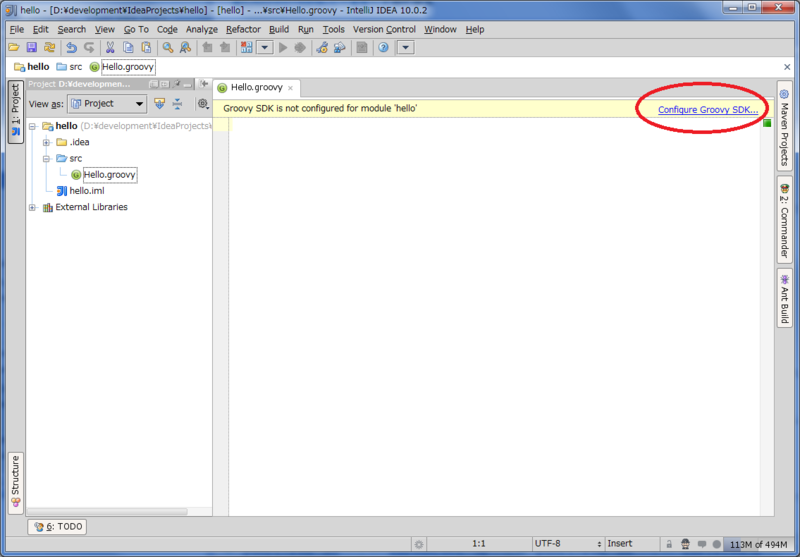Open the run configuration dropdown

point(264,47)
